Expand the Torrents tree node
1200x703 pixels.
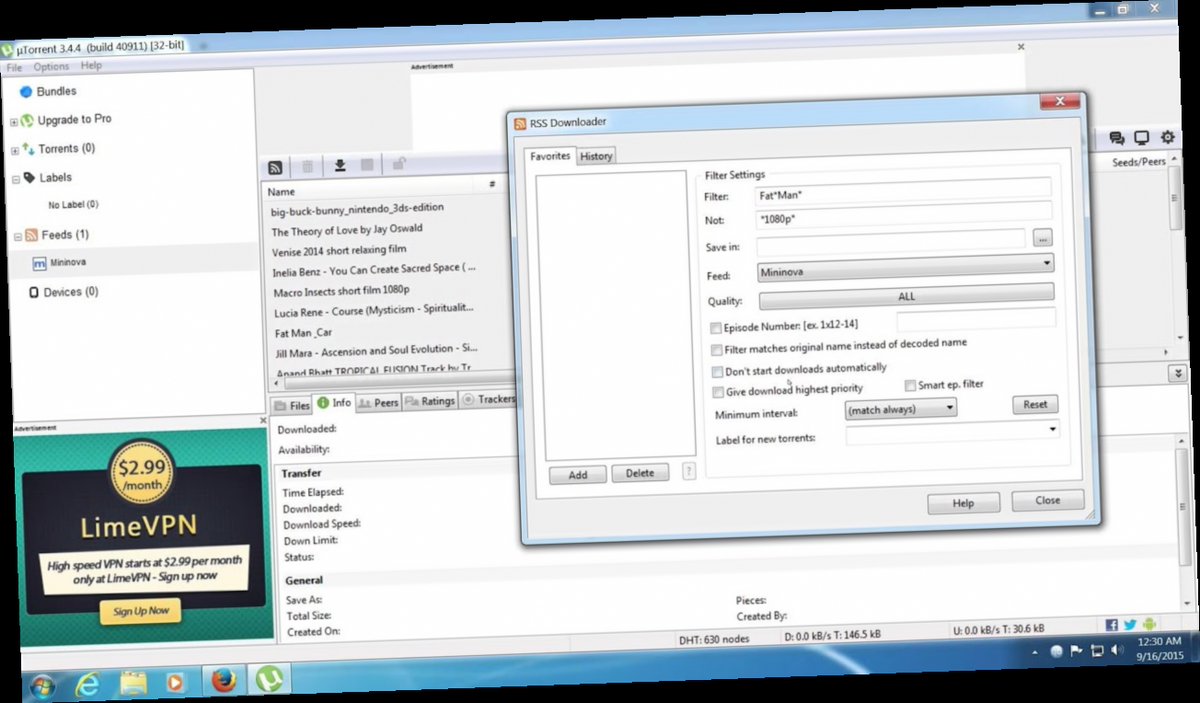[x=14, y=151]
